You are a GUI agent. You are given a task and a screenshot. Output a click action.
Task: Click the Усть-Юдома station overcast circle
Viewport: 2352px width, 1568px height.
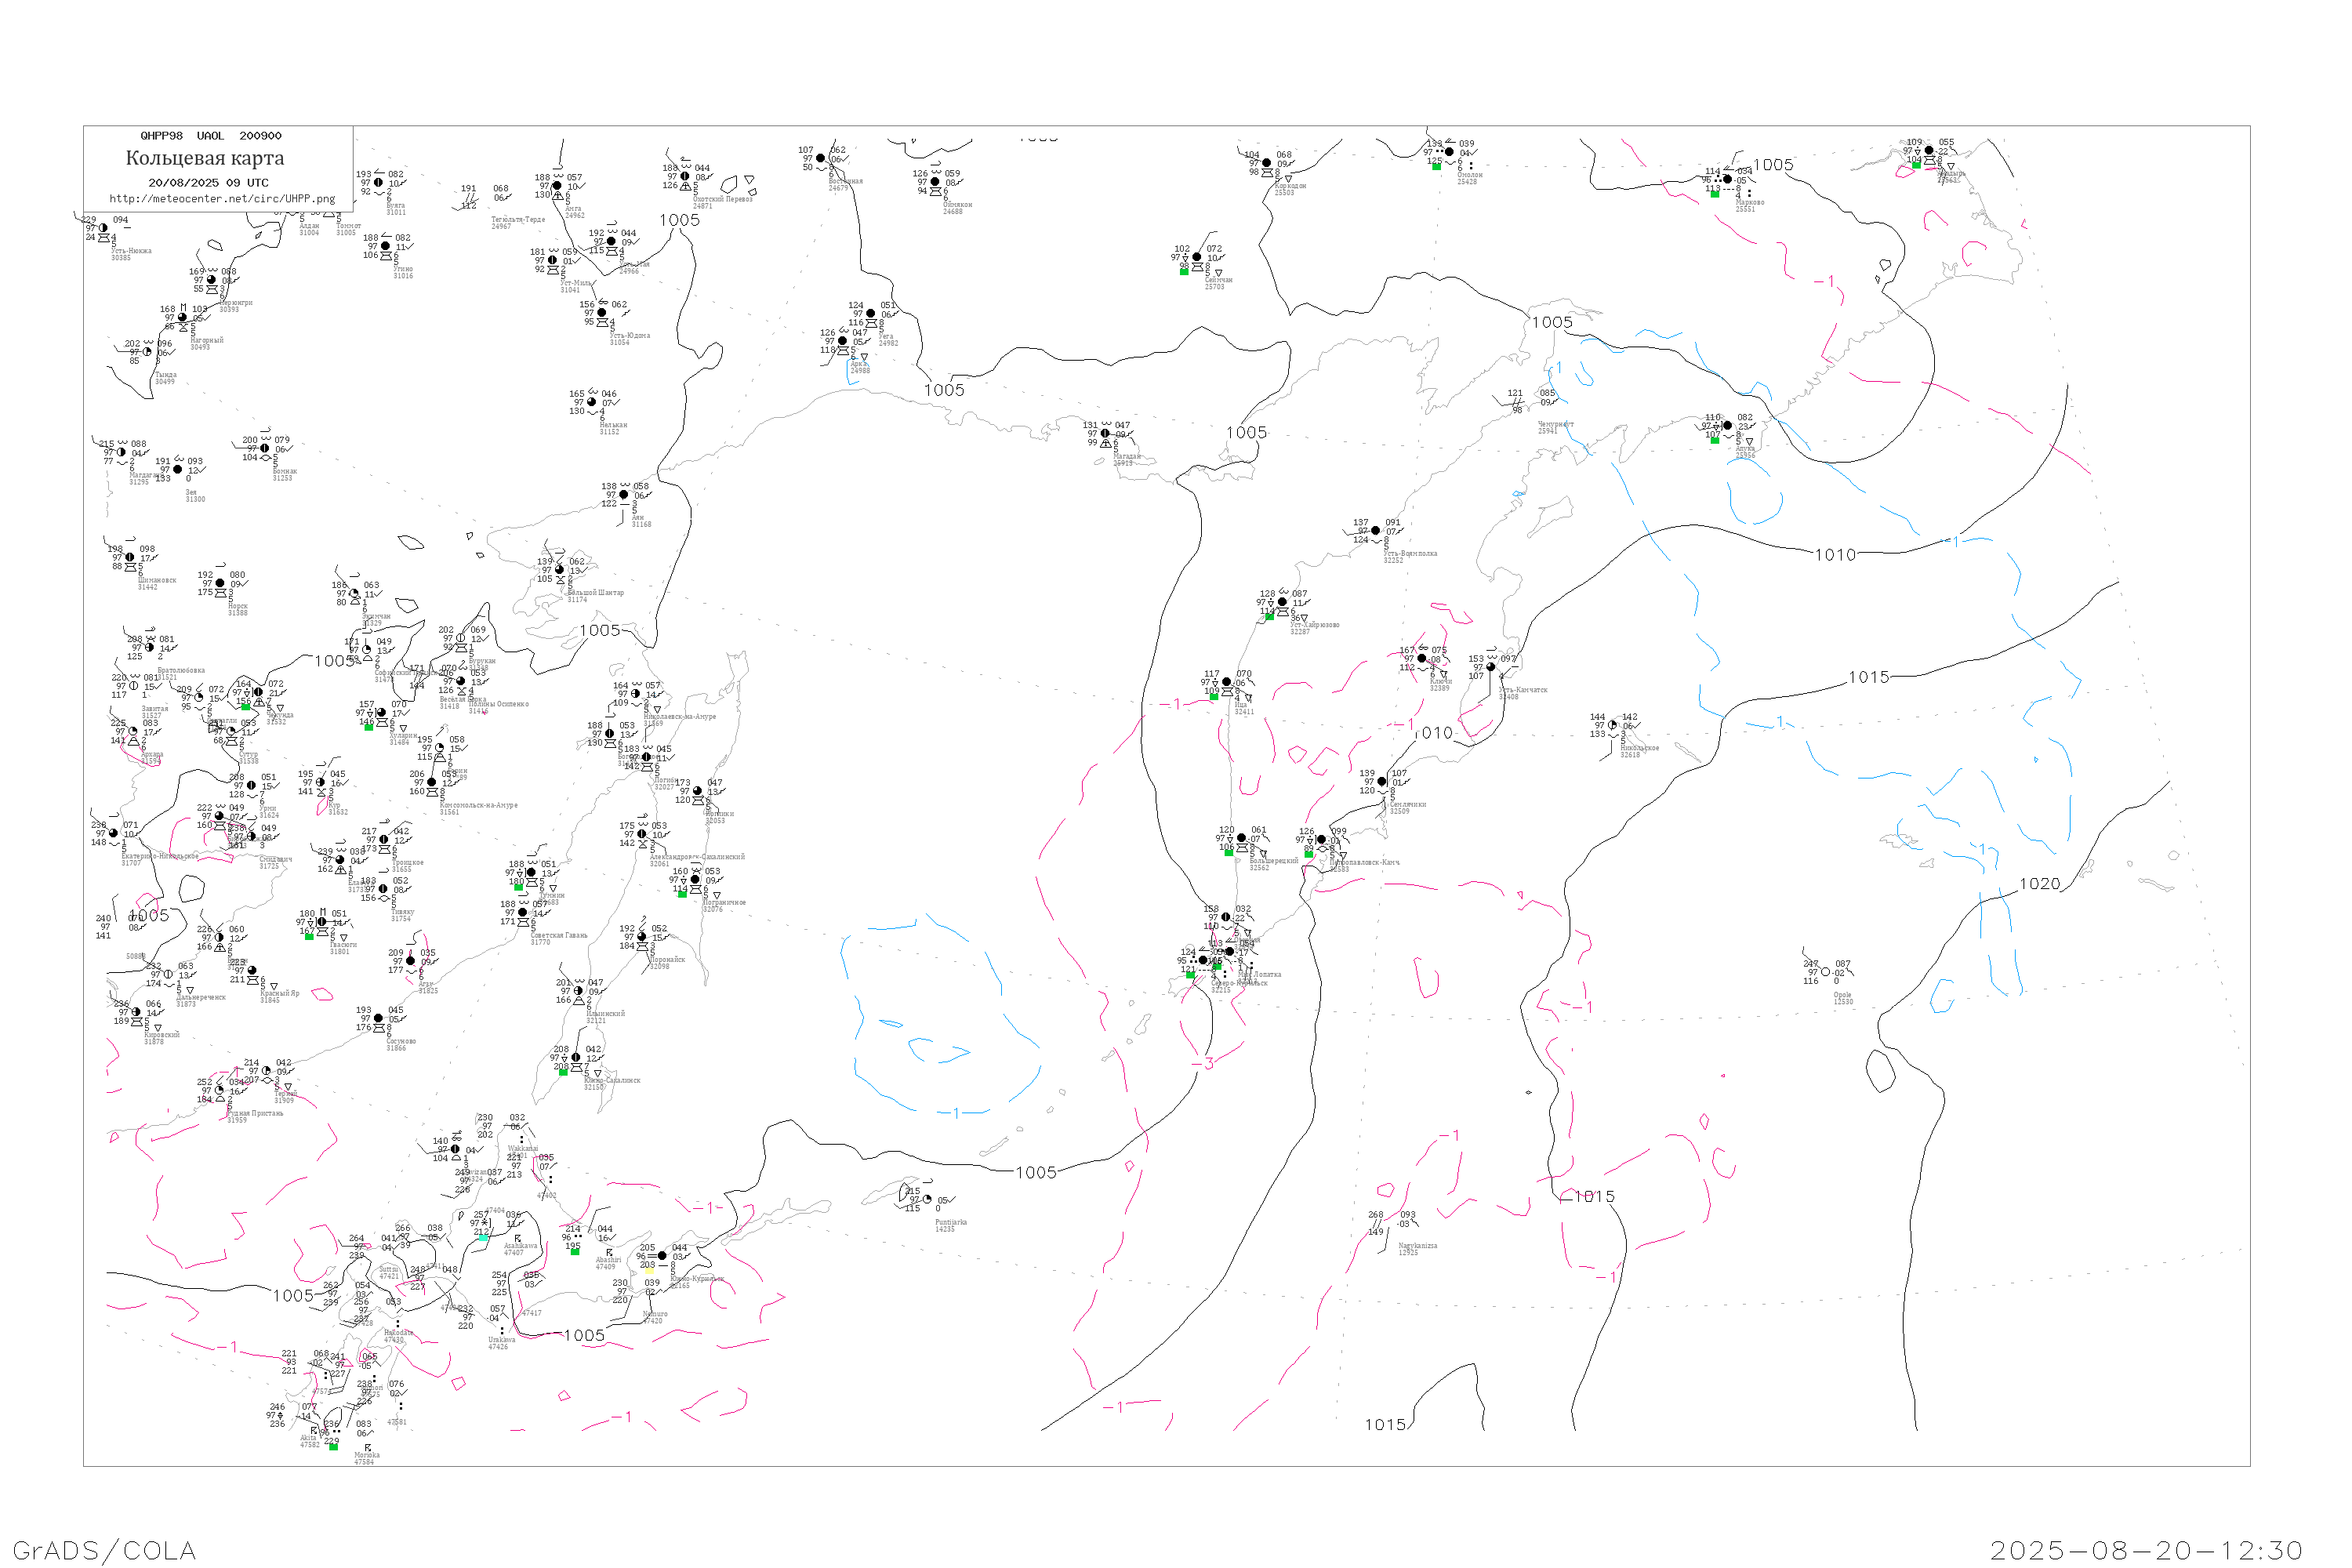click(601, 313)
